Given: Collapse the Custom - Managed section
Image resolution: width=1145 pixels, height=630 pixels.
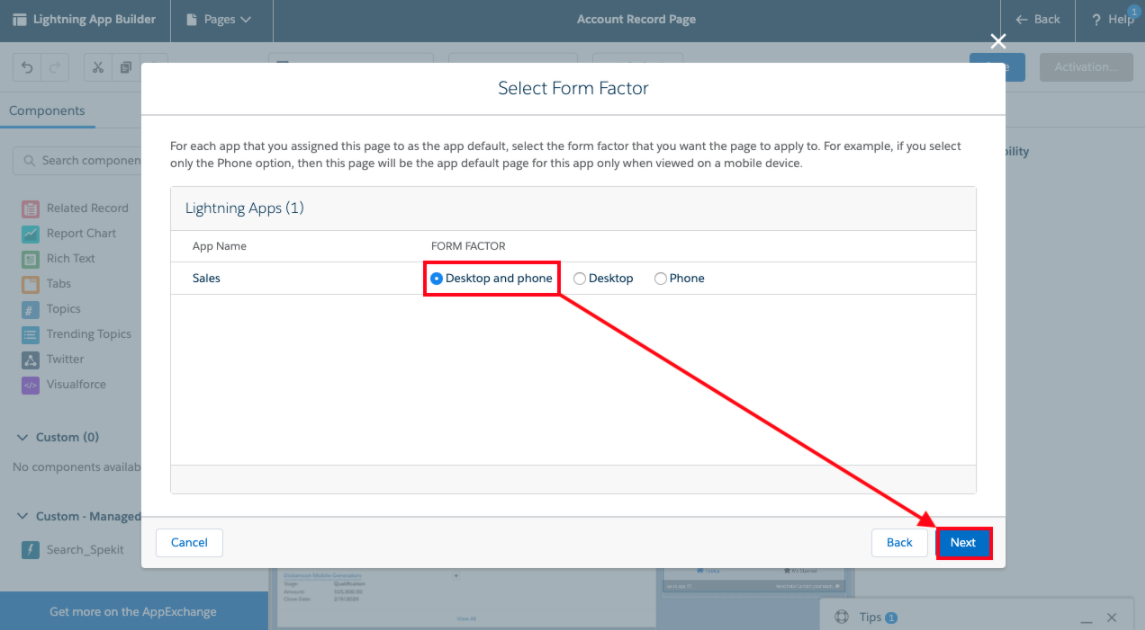Looking at the screenshot, I should (x=23, y=516).
